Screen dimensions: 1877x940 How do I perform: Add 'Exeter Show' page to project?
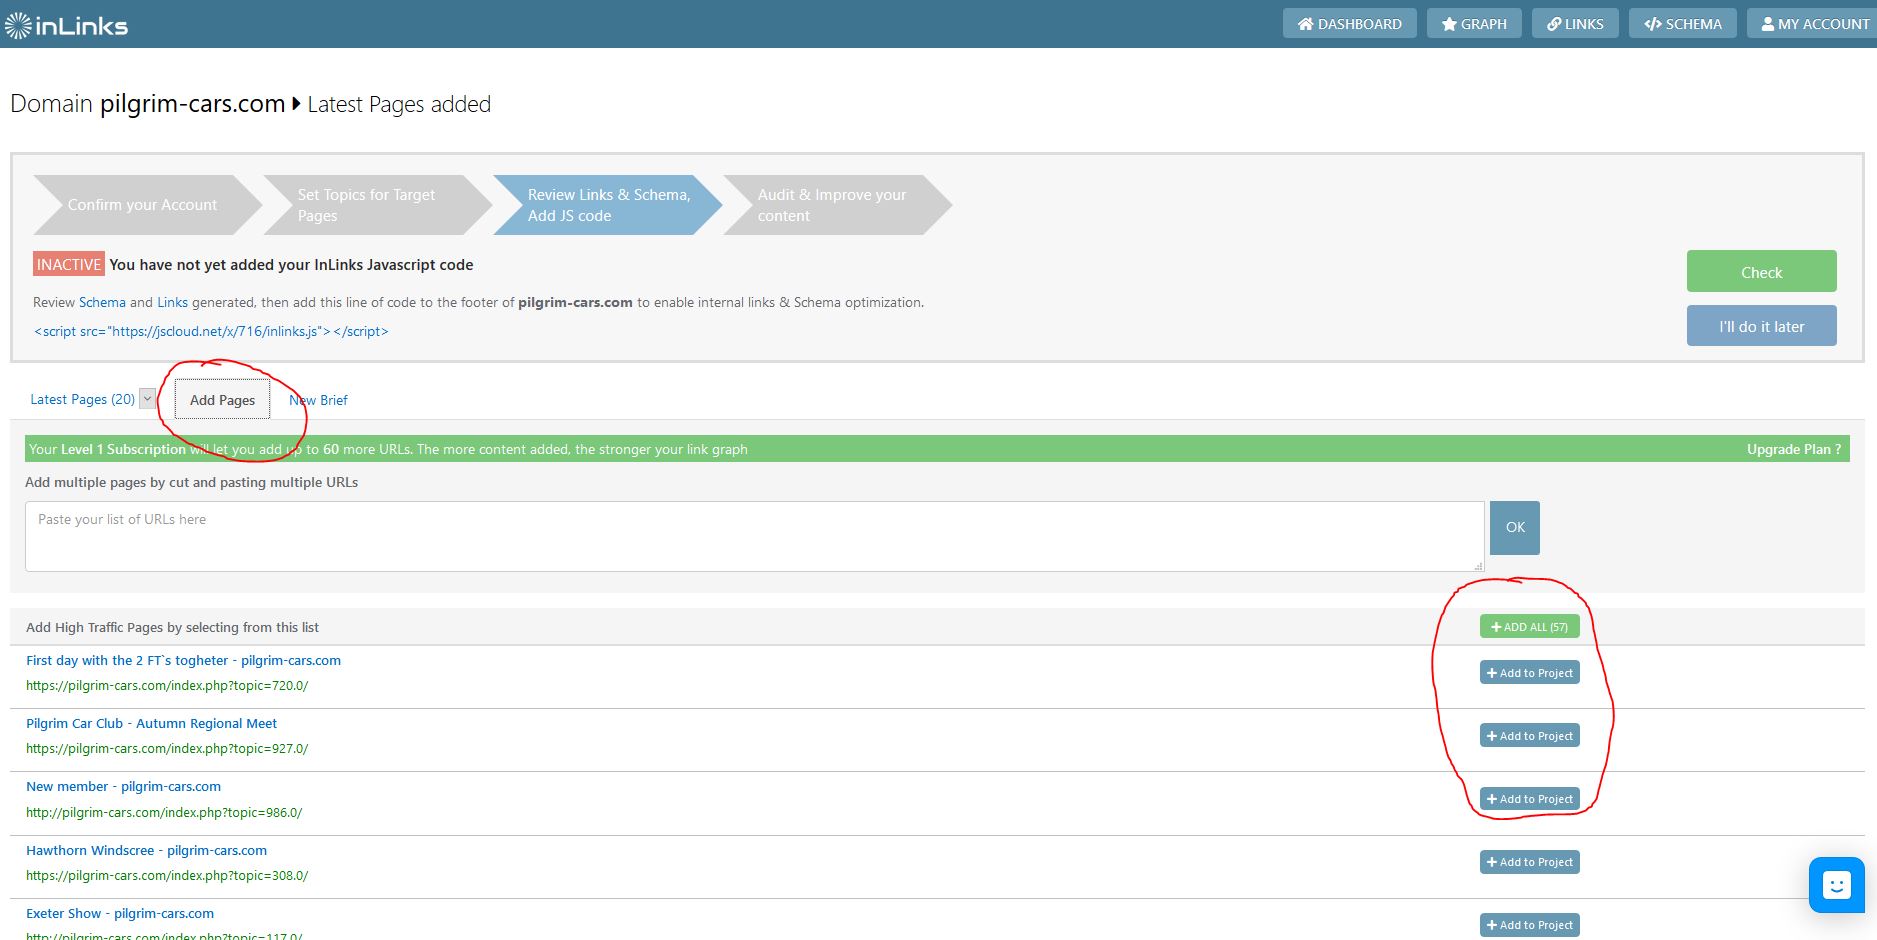[1530, 924]
